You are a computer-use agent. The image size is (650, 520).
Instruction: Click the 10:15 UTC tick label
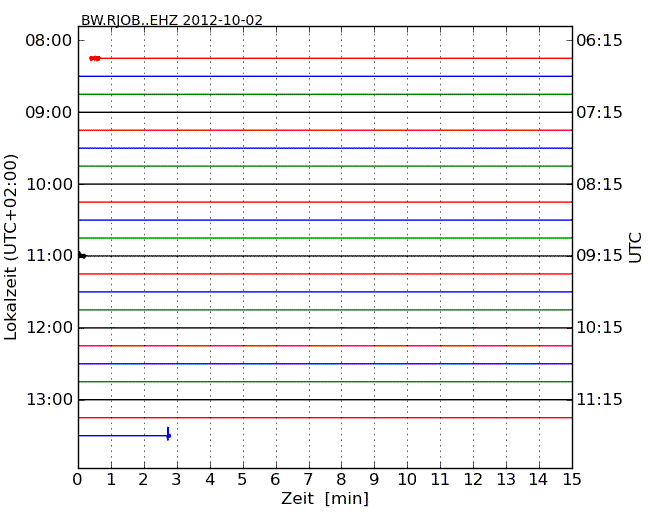tap(599, 328)
